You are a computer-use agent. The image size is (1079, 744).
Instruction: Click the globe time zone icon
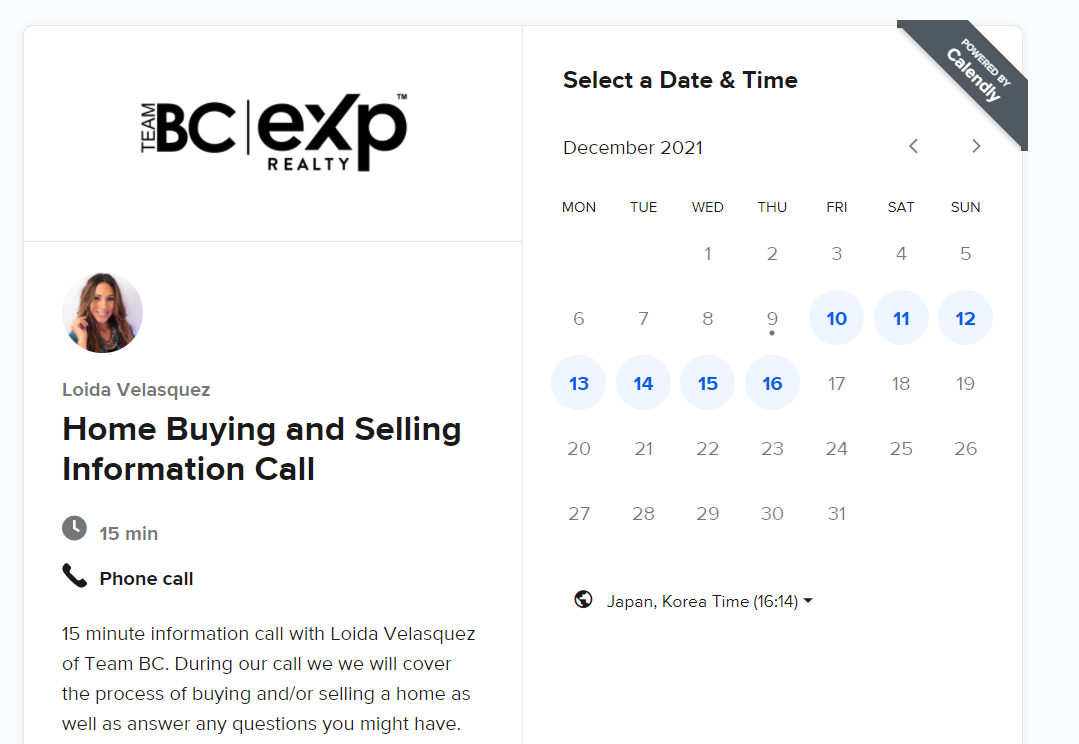tap(584, 600)
